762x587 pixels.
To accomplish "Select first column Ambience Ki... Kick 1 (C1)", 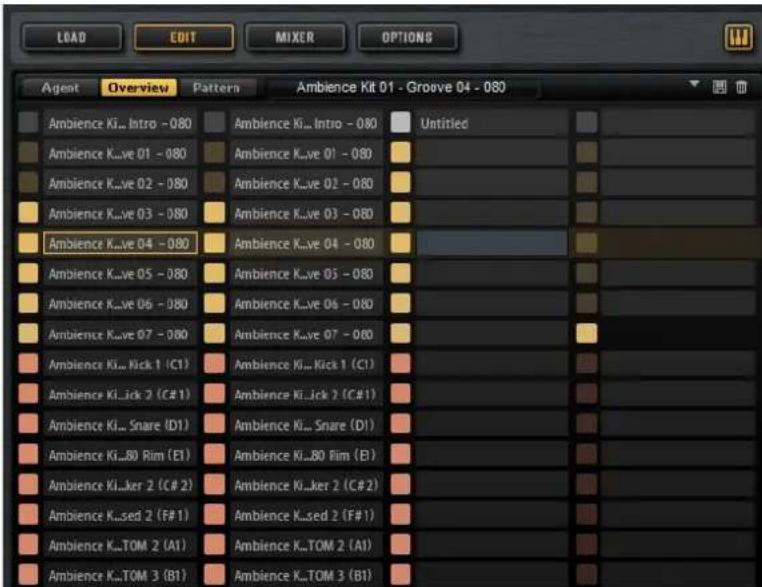I will pyautogui.click(x=120, y=364).
